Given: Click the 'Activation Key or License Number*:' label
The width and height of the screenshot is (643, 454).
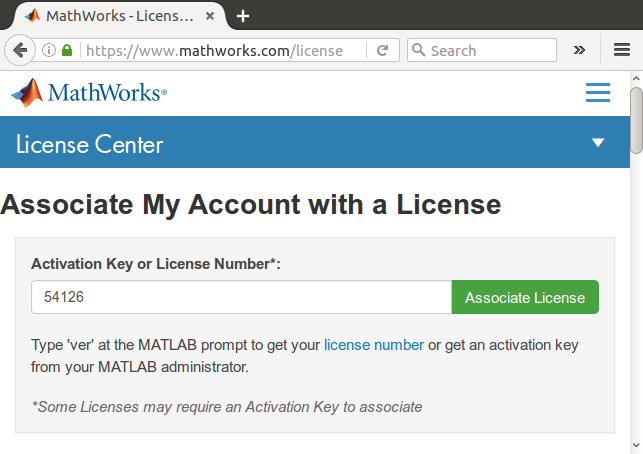Looking at the screenshot, I should click(x=156, y=264).
